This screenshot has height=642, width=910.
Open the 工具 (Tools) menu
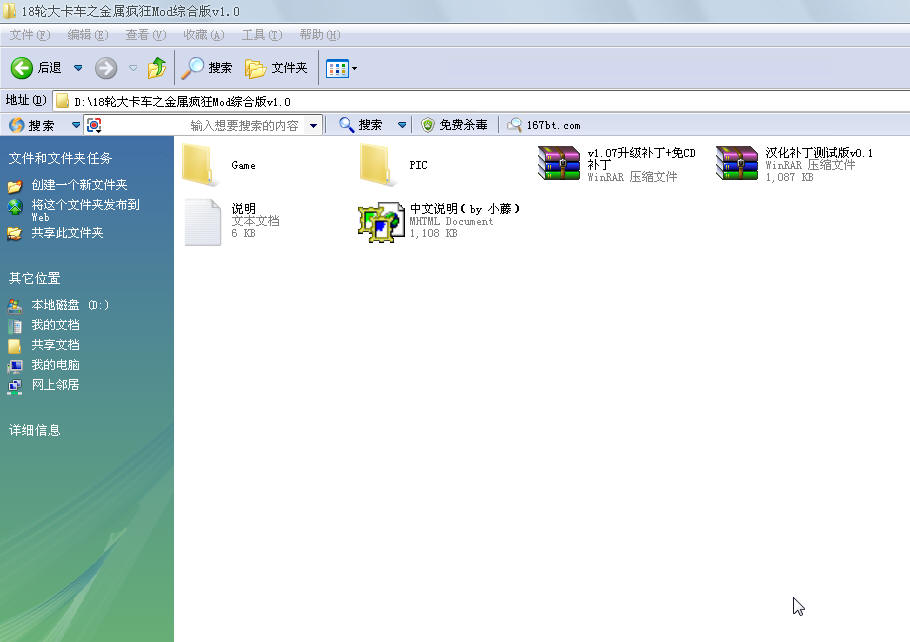(260, 35)
